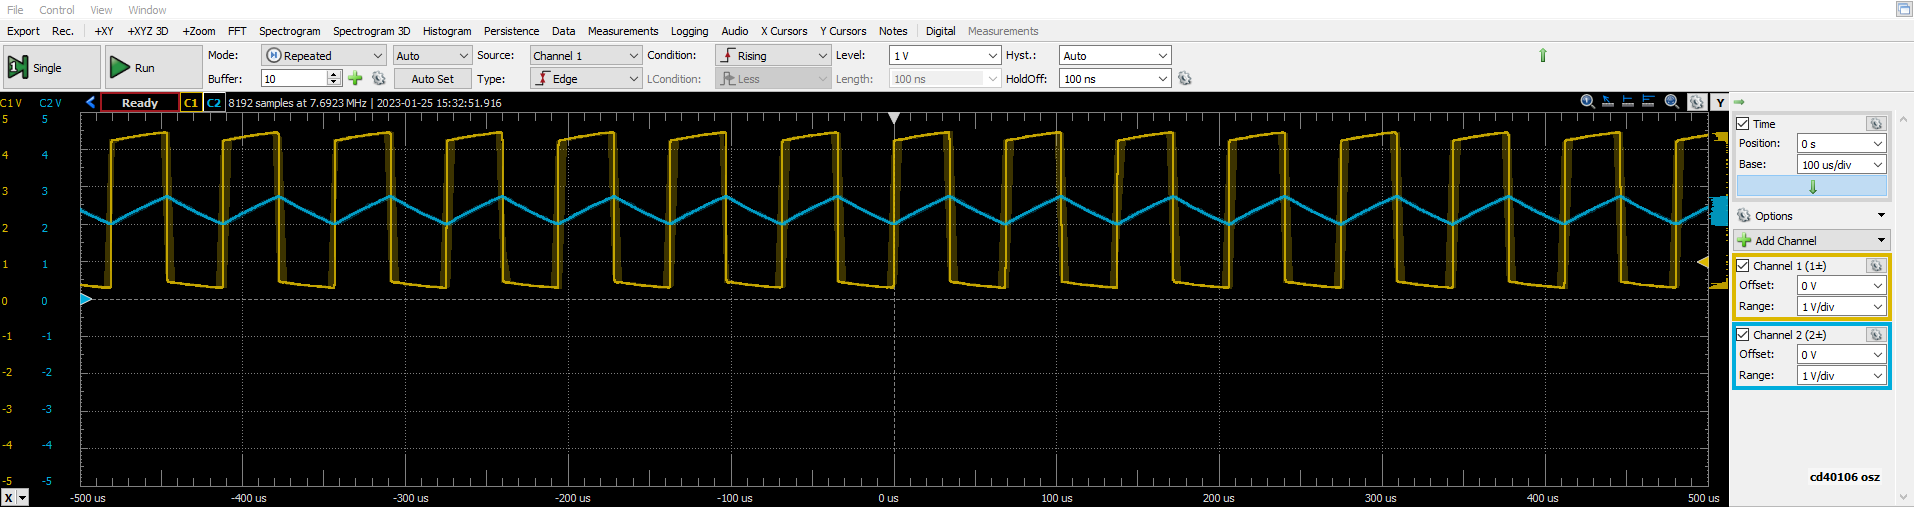Click the green up-arrow toolbar collapse icon

[x=1543, y=55]
